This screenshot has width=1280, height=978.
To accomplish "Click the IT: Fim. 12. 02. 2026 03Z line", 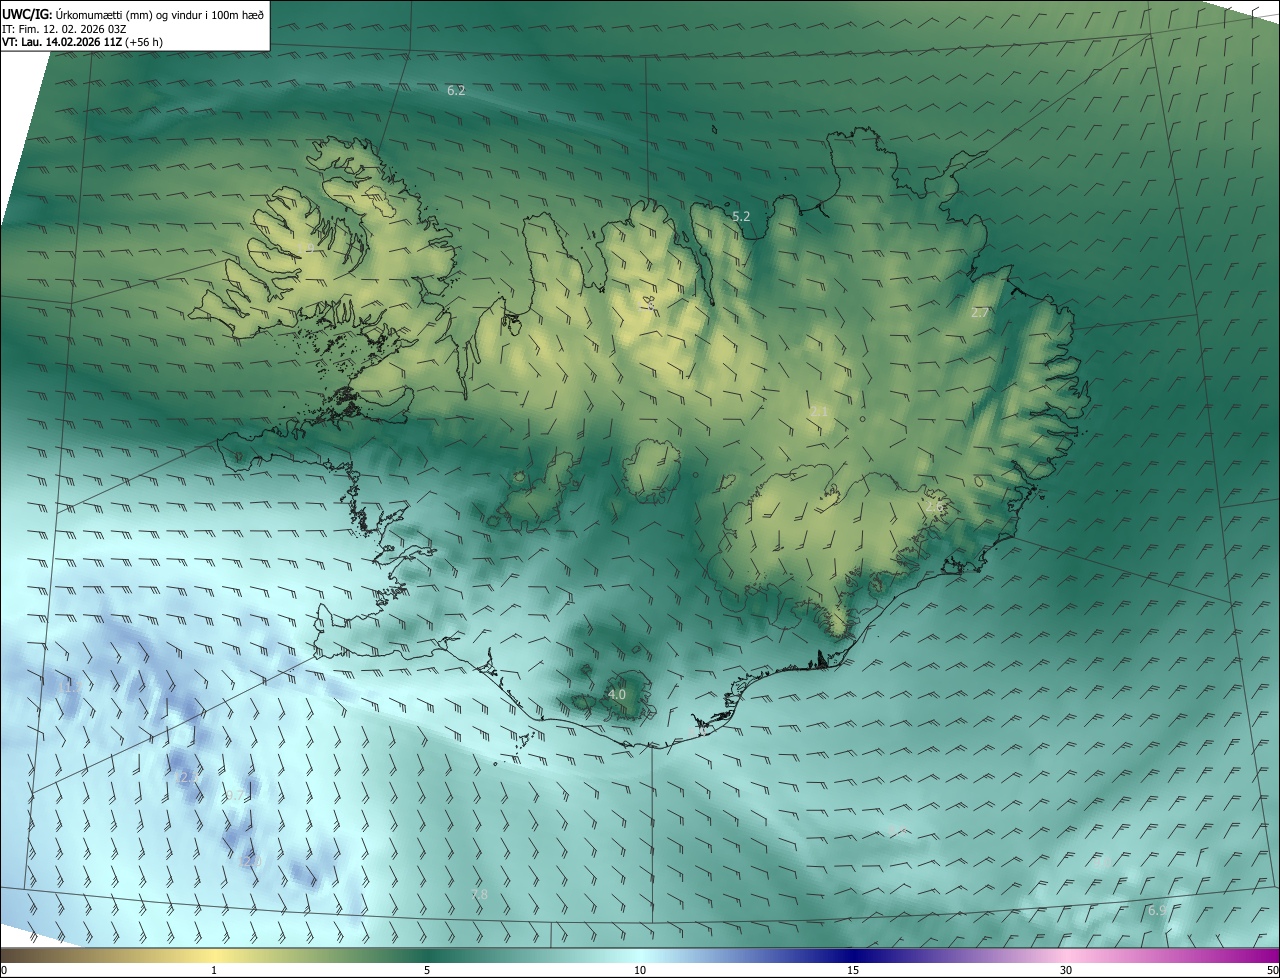I will [68, 29].
